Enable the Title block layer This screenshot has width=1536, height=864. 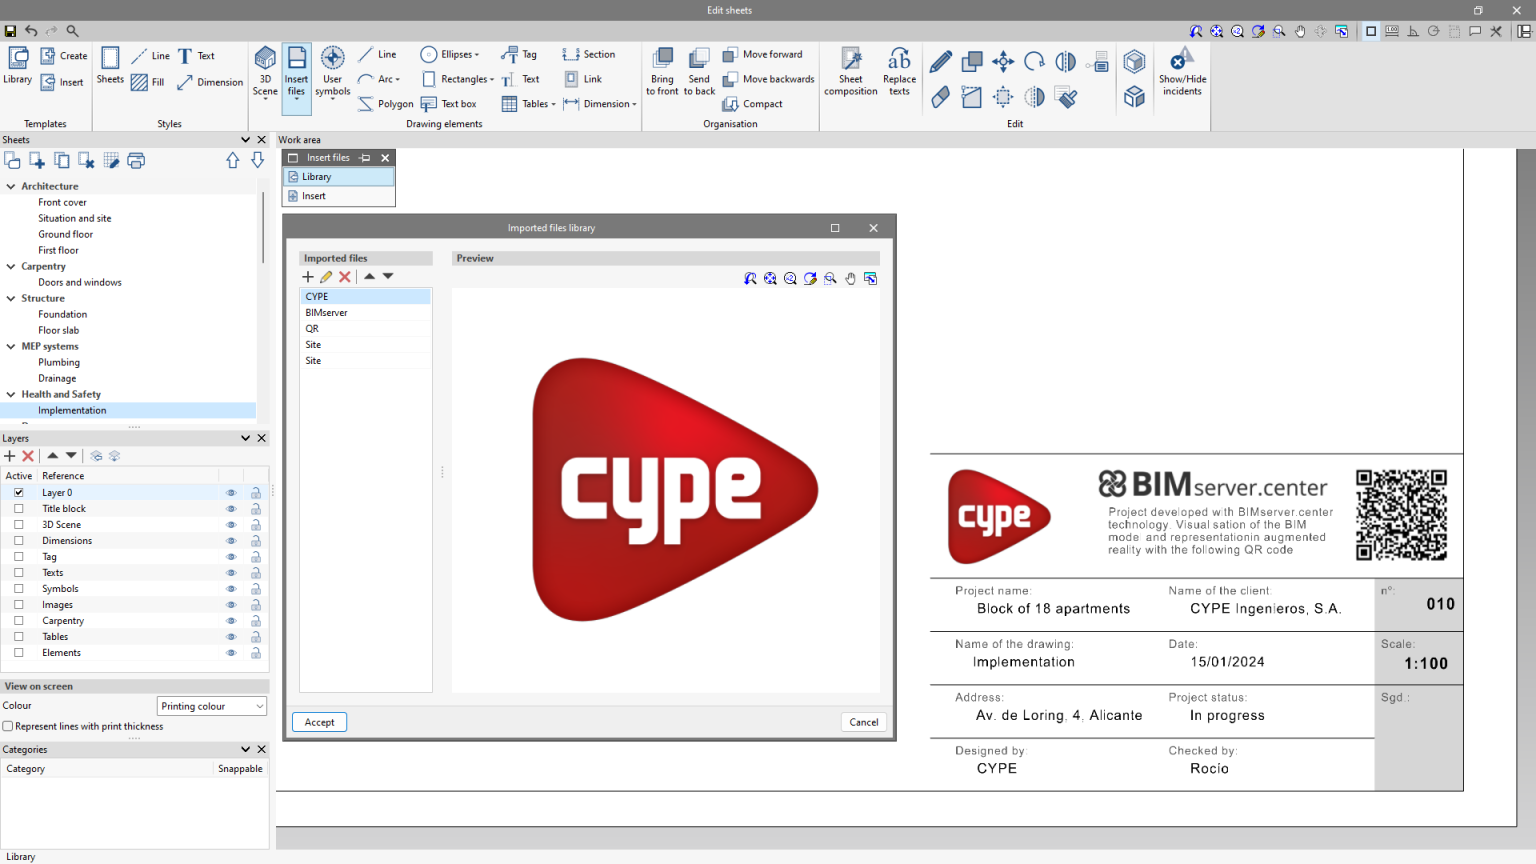tap(18, 508)
